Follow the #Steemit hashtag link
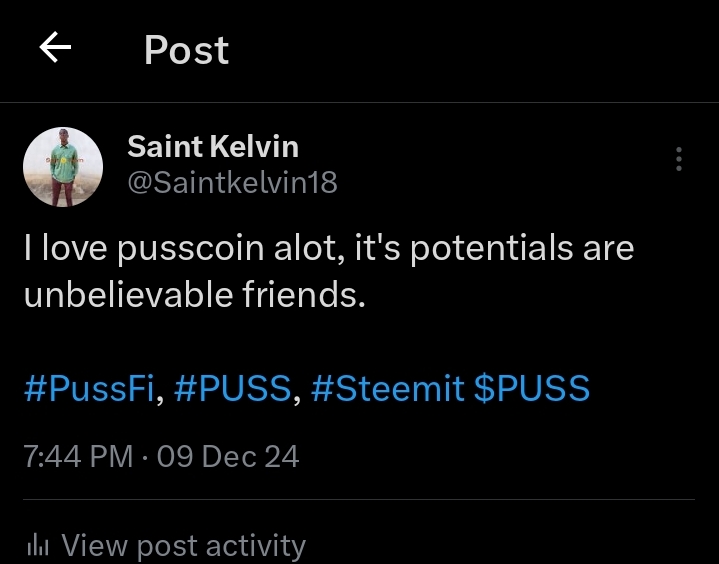The width and height of the screenshot is (719, 564). [388, 389]
